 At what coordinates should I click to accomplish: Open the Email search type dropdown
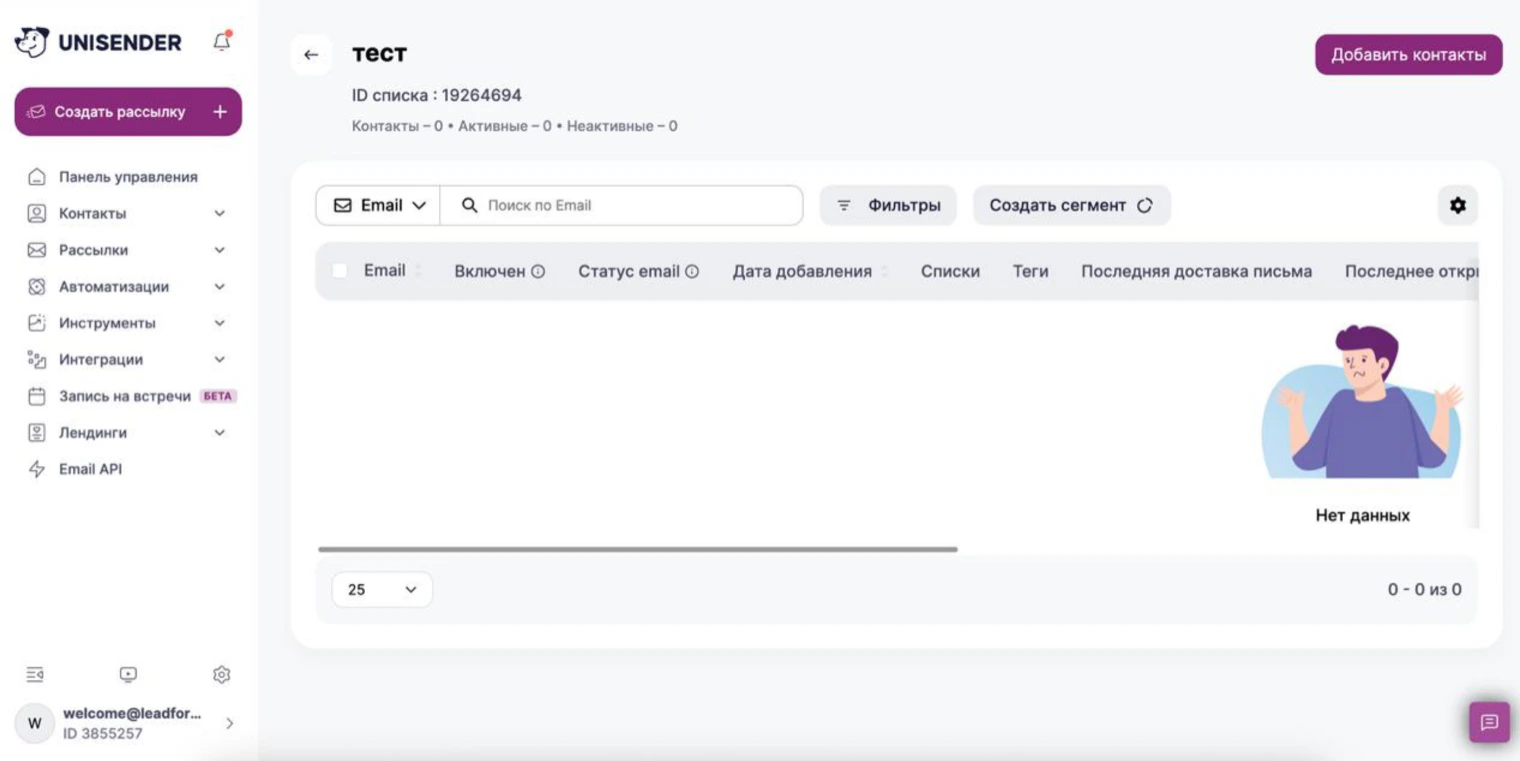click(x=379, y=205)
